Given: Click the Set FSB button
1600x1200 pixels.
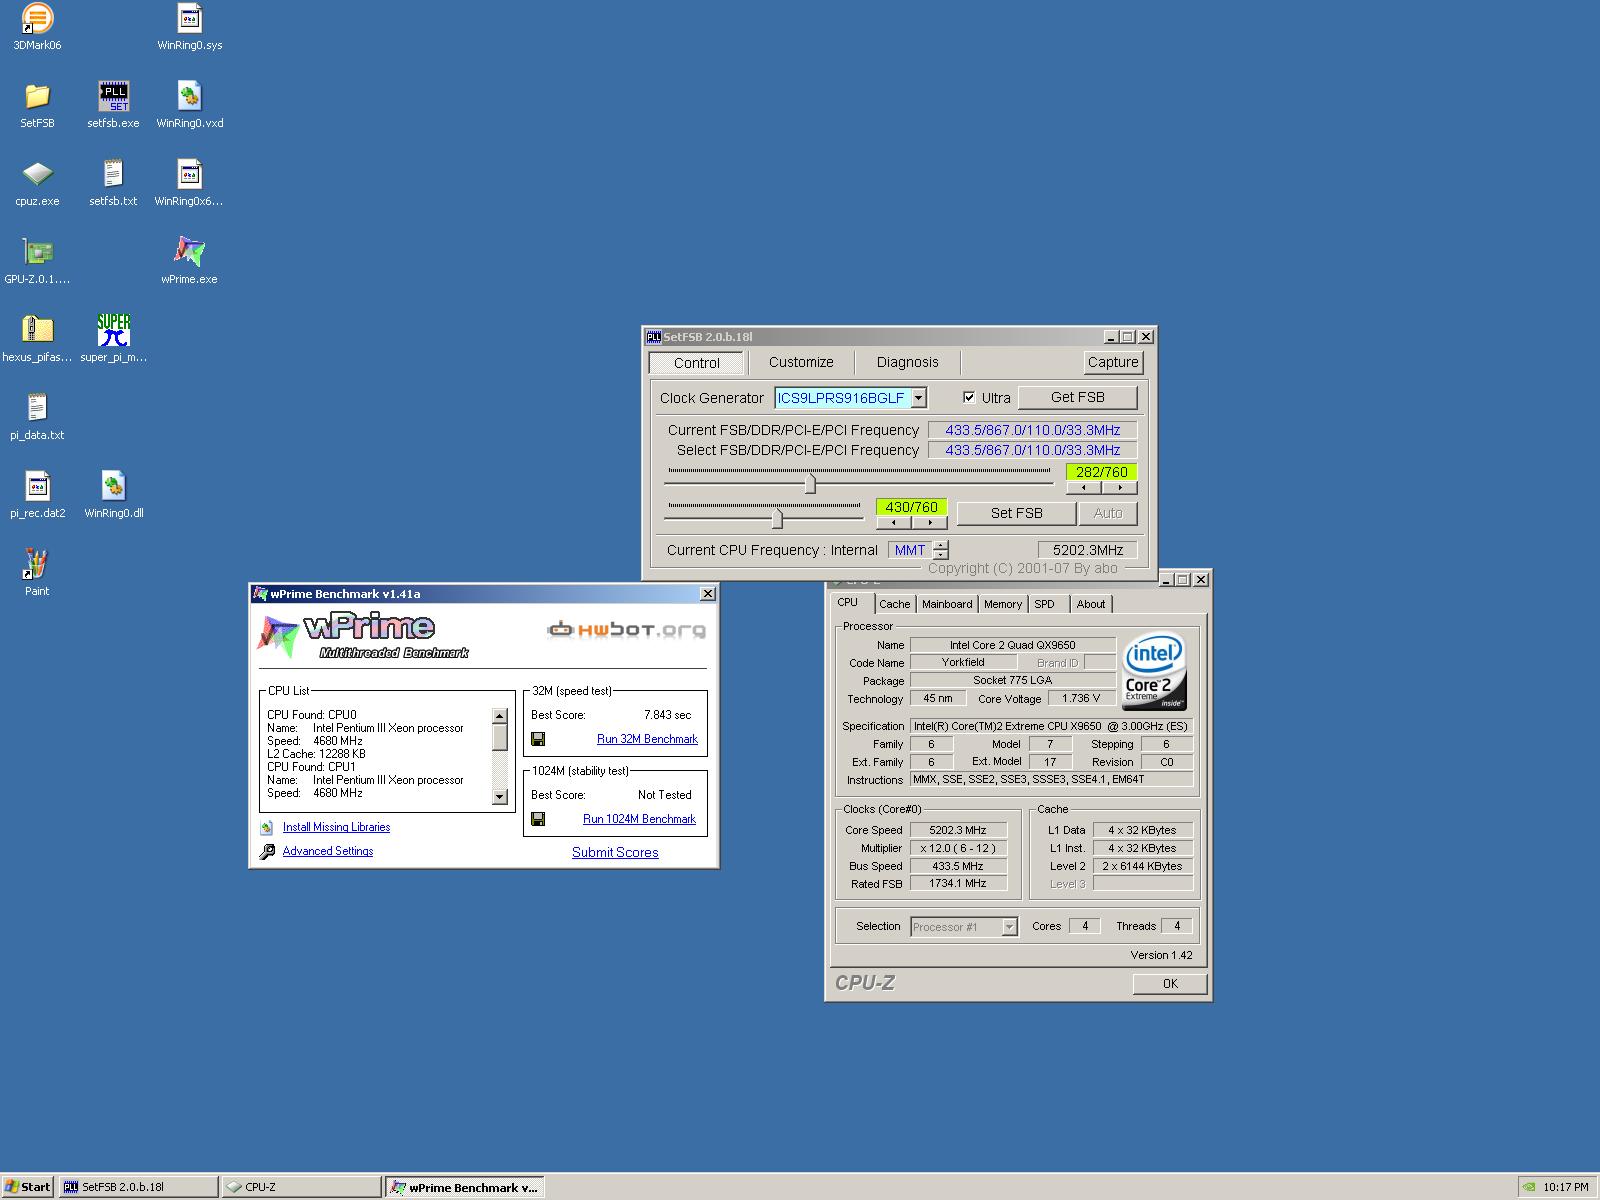Looking at the screenshot, I should point(1016,513).
